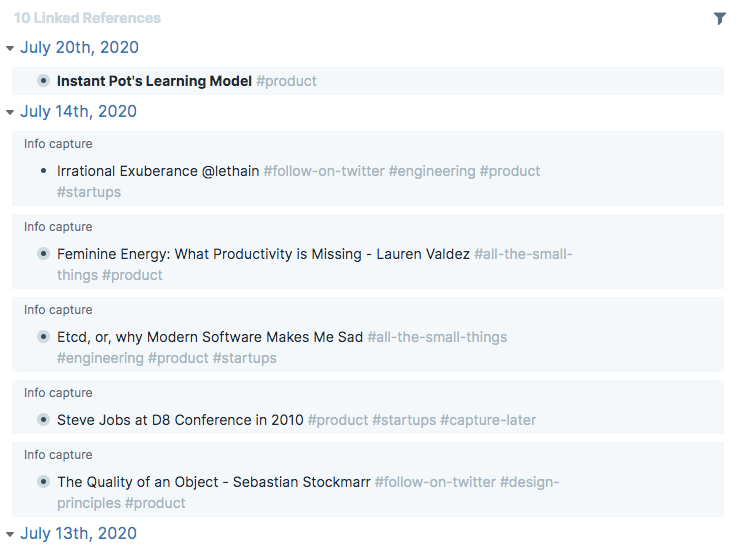Click bullet beside Steve Jobs D8 Conference
Screen dimensions: 752x548
(44, 420)
